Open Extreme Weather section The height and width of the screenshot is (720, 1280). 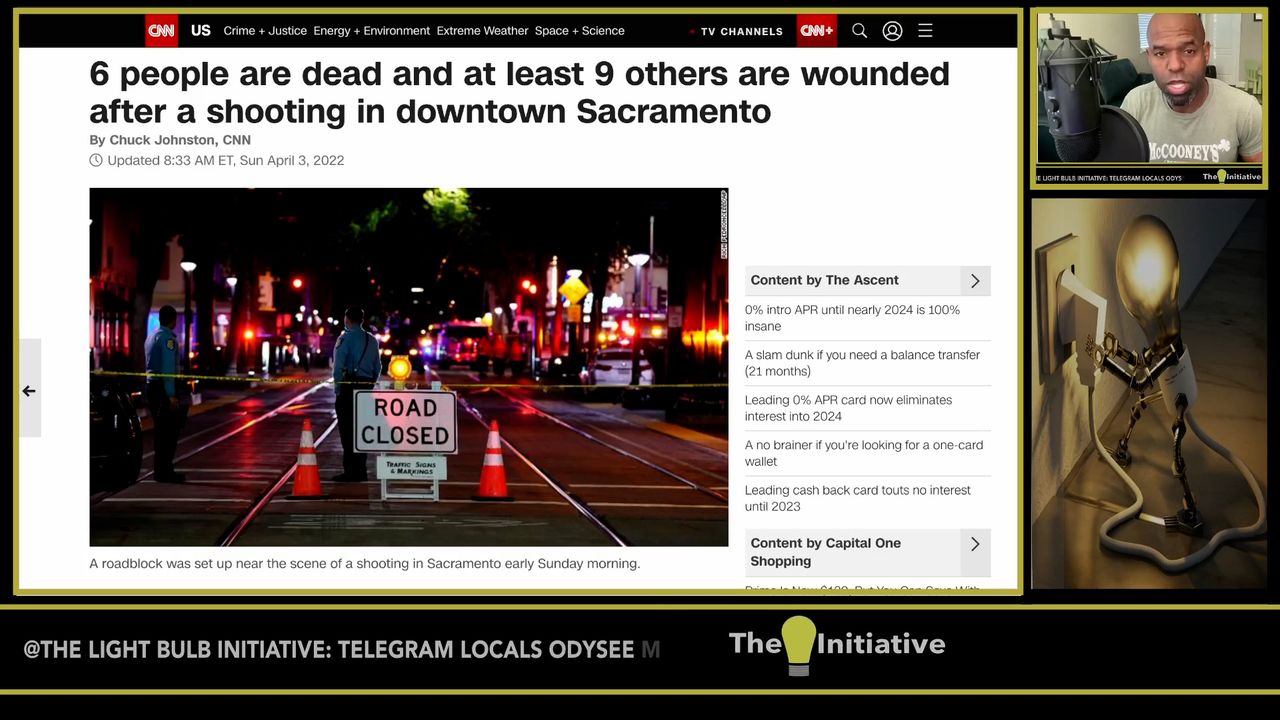(x=482, y=31)
